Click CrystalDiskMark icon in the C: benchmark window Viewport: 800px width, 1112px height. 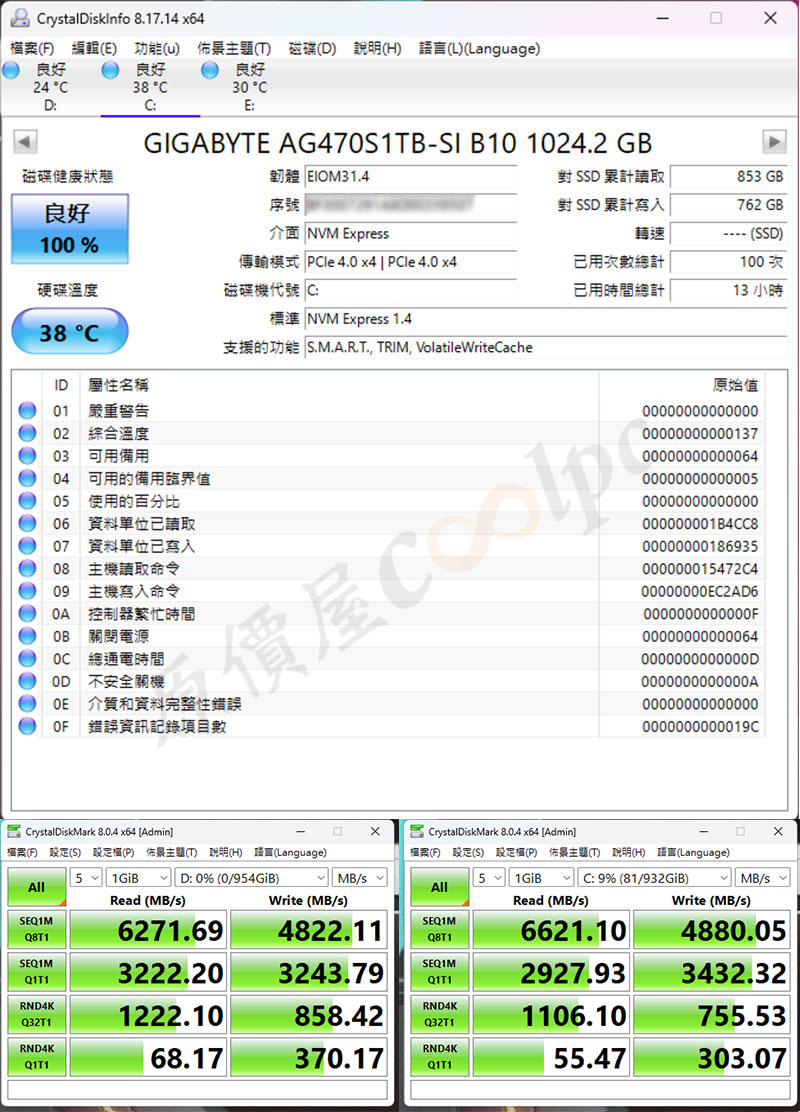[x=417, y=831]
